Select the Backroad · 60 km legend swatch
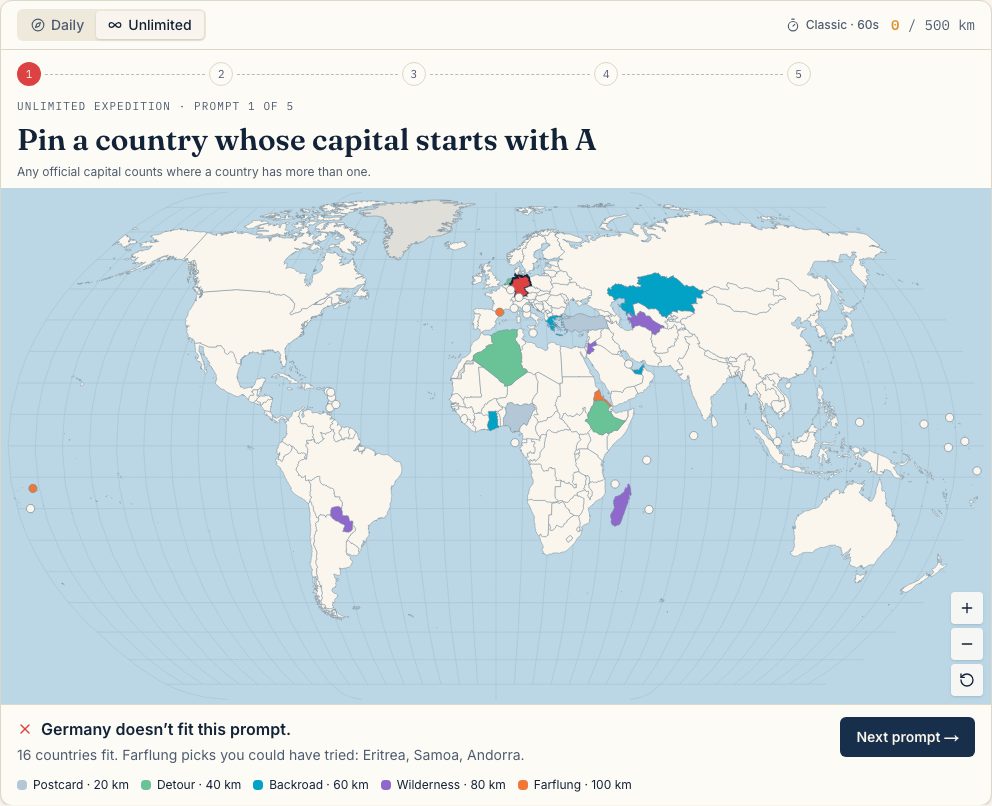The height and width of the screenshot is (806, 992). click(258, 785)
